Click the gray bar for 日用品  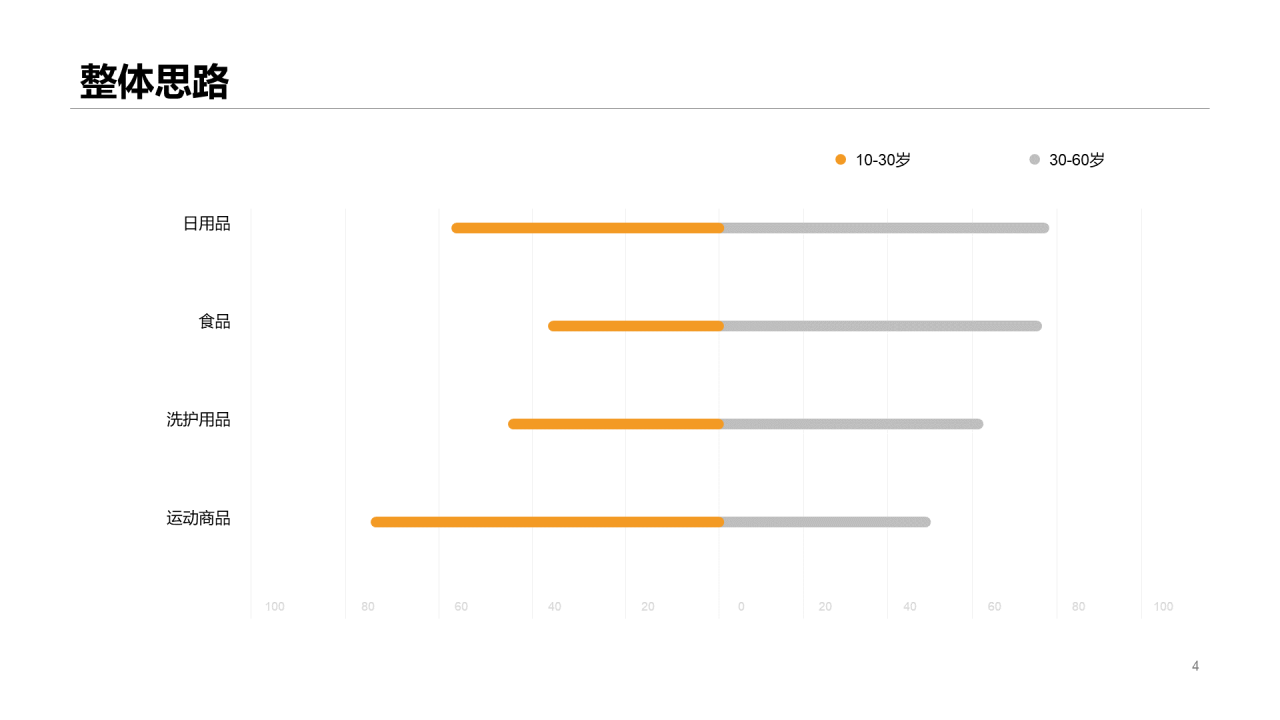click(886, 228)
